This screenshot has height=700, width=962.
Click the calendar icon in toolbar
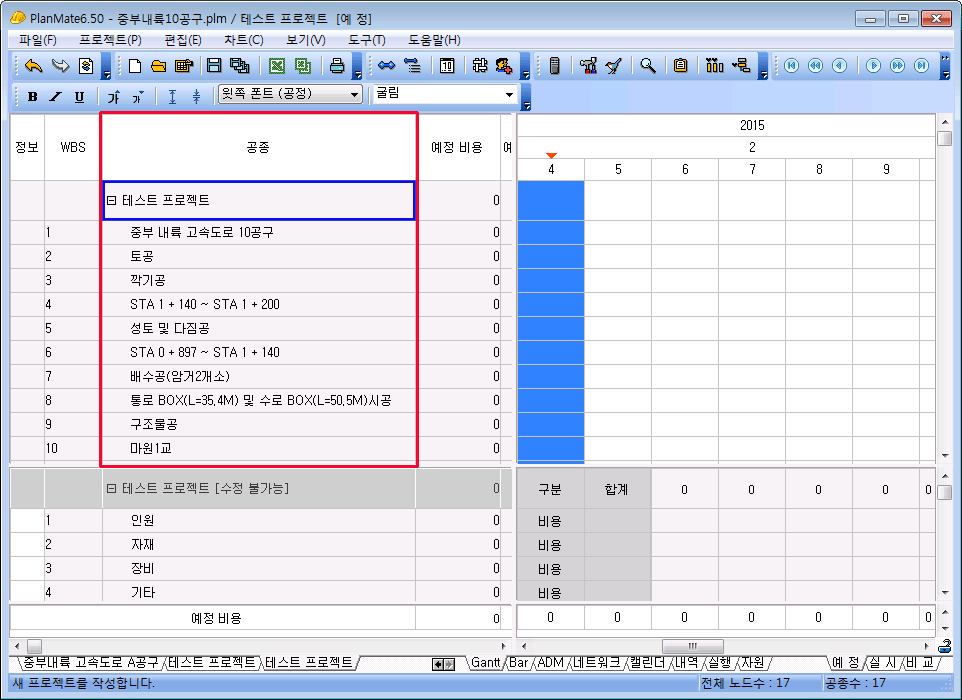pos(447,66)
